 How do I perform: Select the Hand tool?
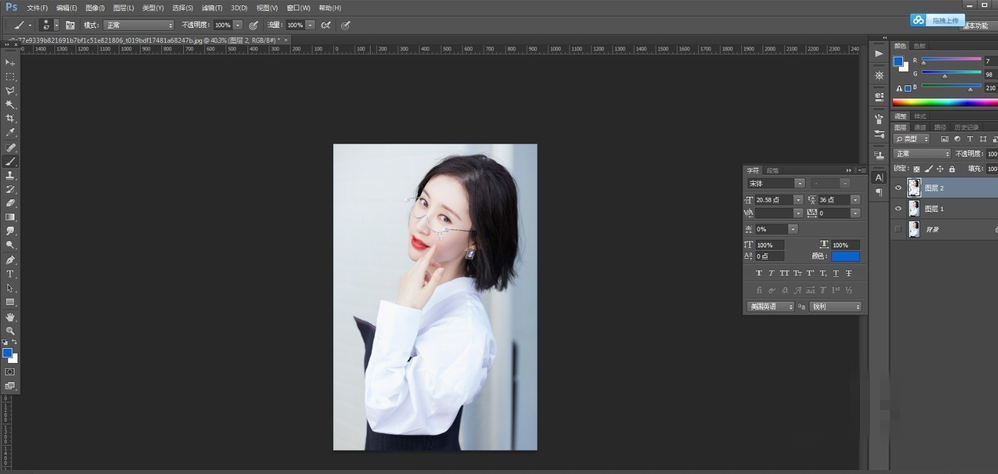(x=11, y=316)
